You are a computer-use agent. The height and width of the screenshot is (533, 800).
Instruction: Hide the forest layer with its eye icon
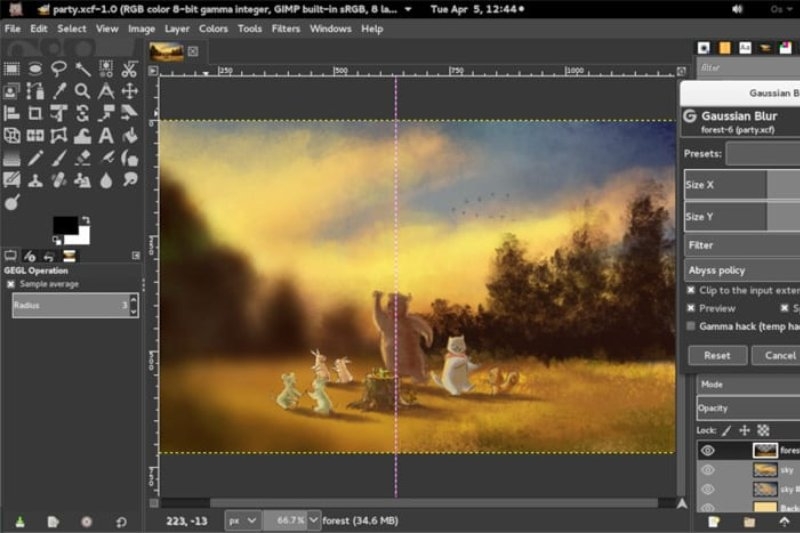click(707, 450)
